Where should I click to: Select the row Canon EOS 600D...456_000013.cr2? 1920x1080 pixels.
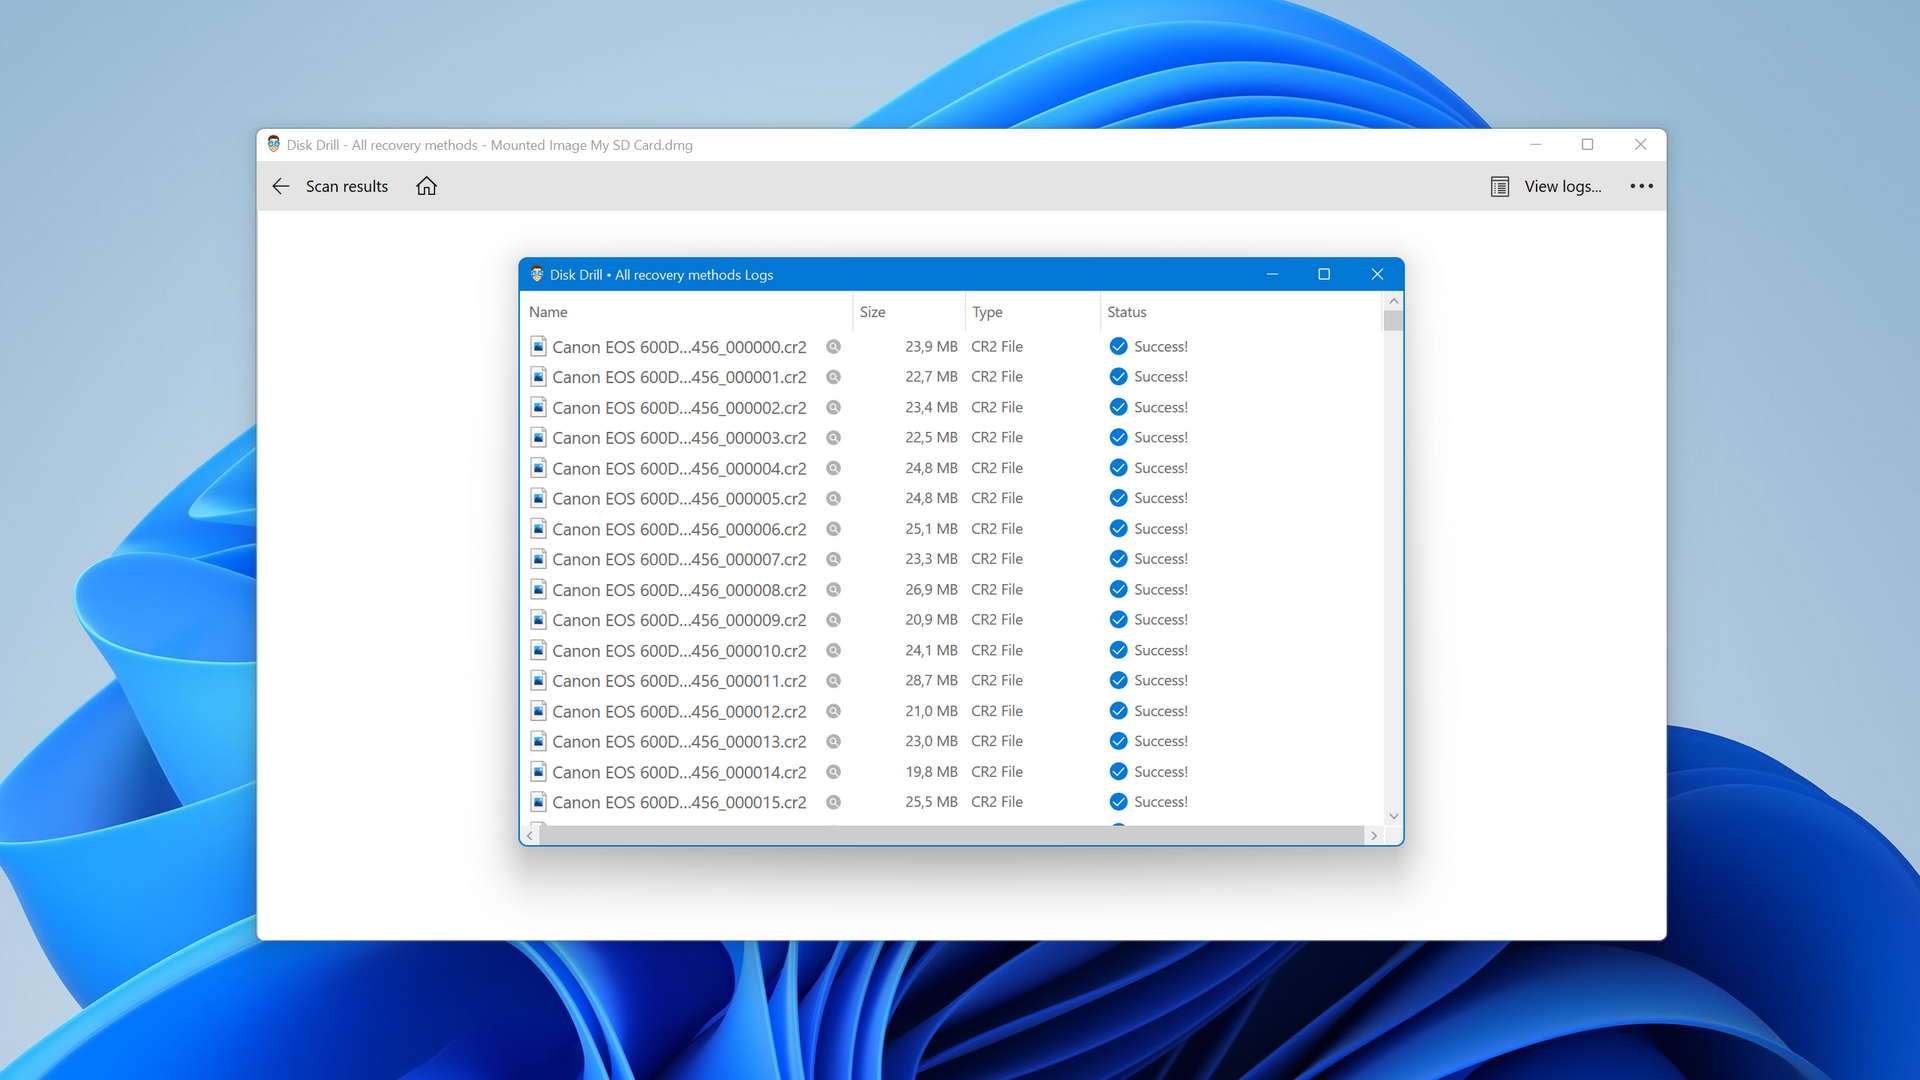(x=951, y=741)
